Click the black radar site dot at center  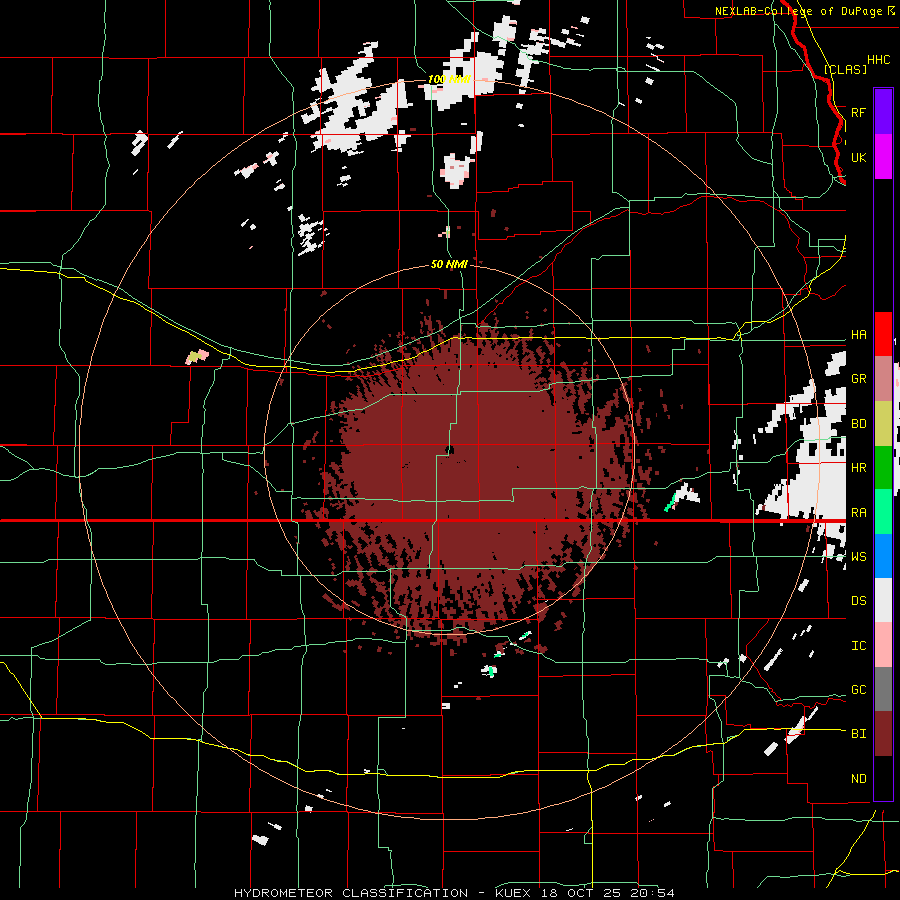click(450, 449)
